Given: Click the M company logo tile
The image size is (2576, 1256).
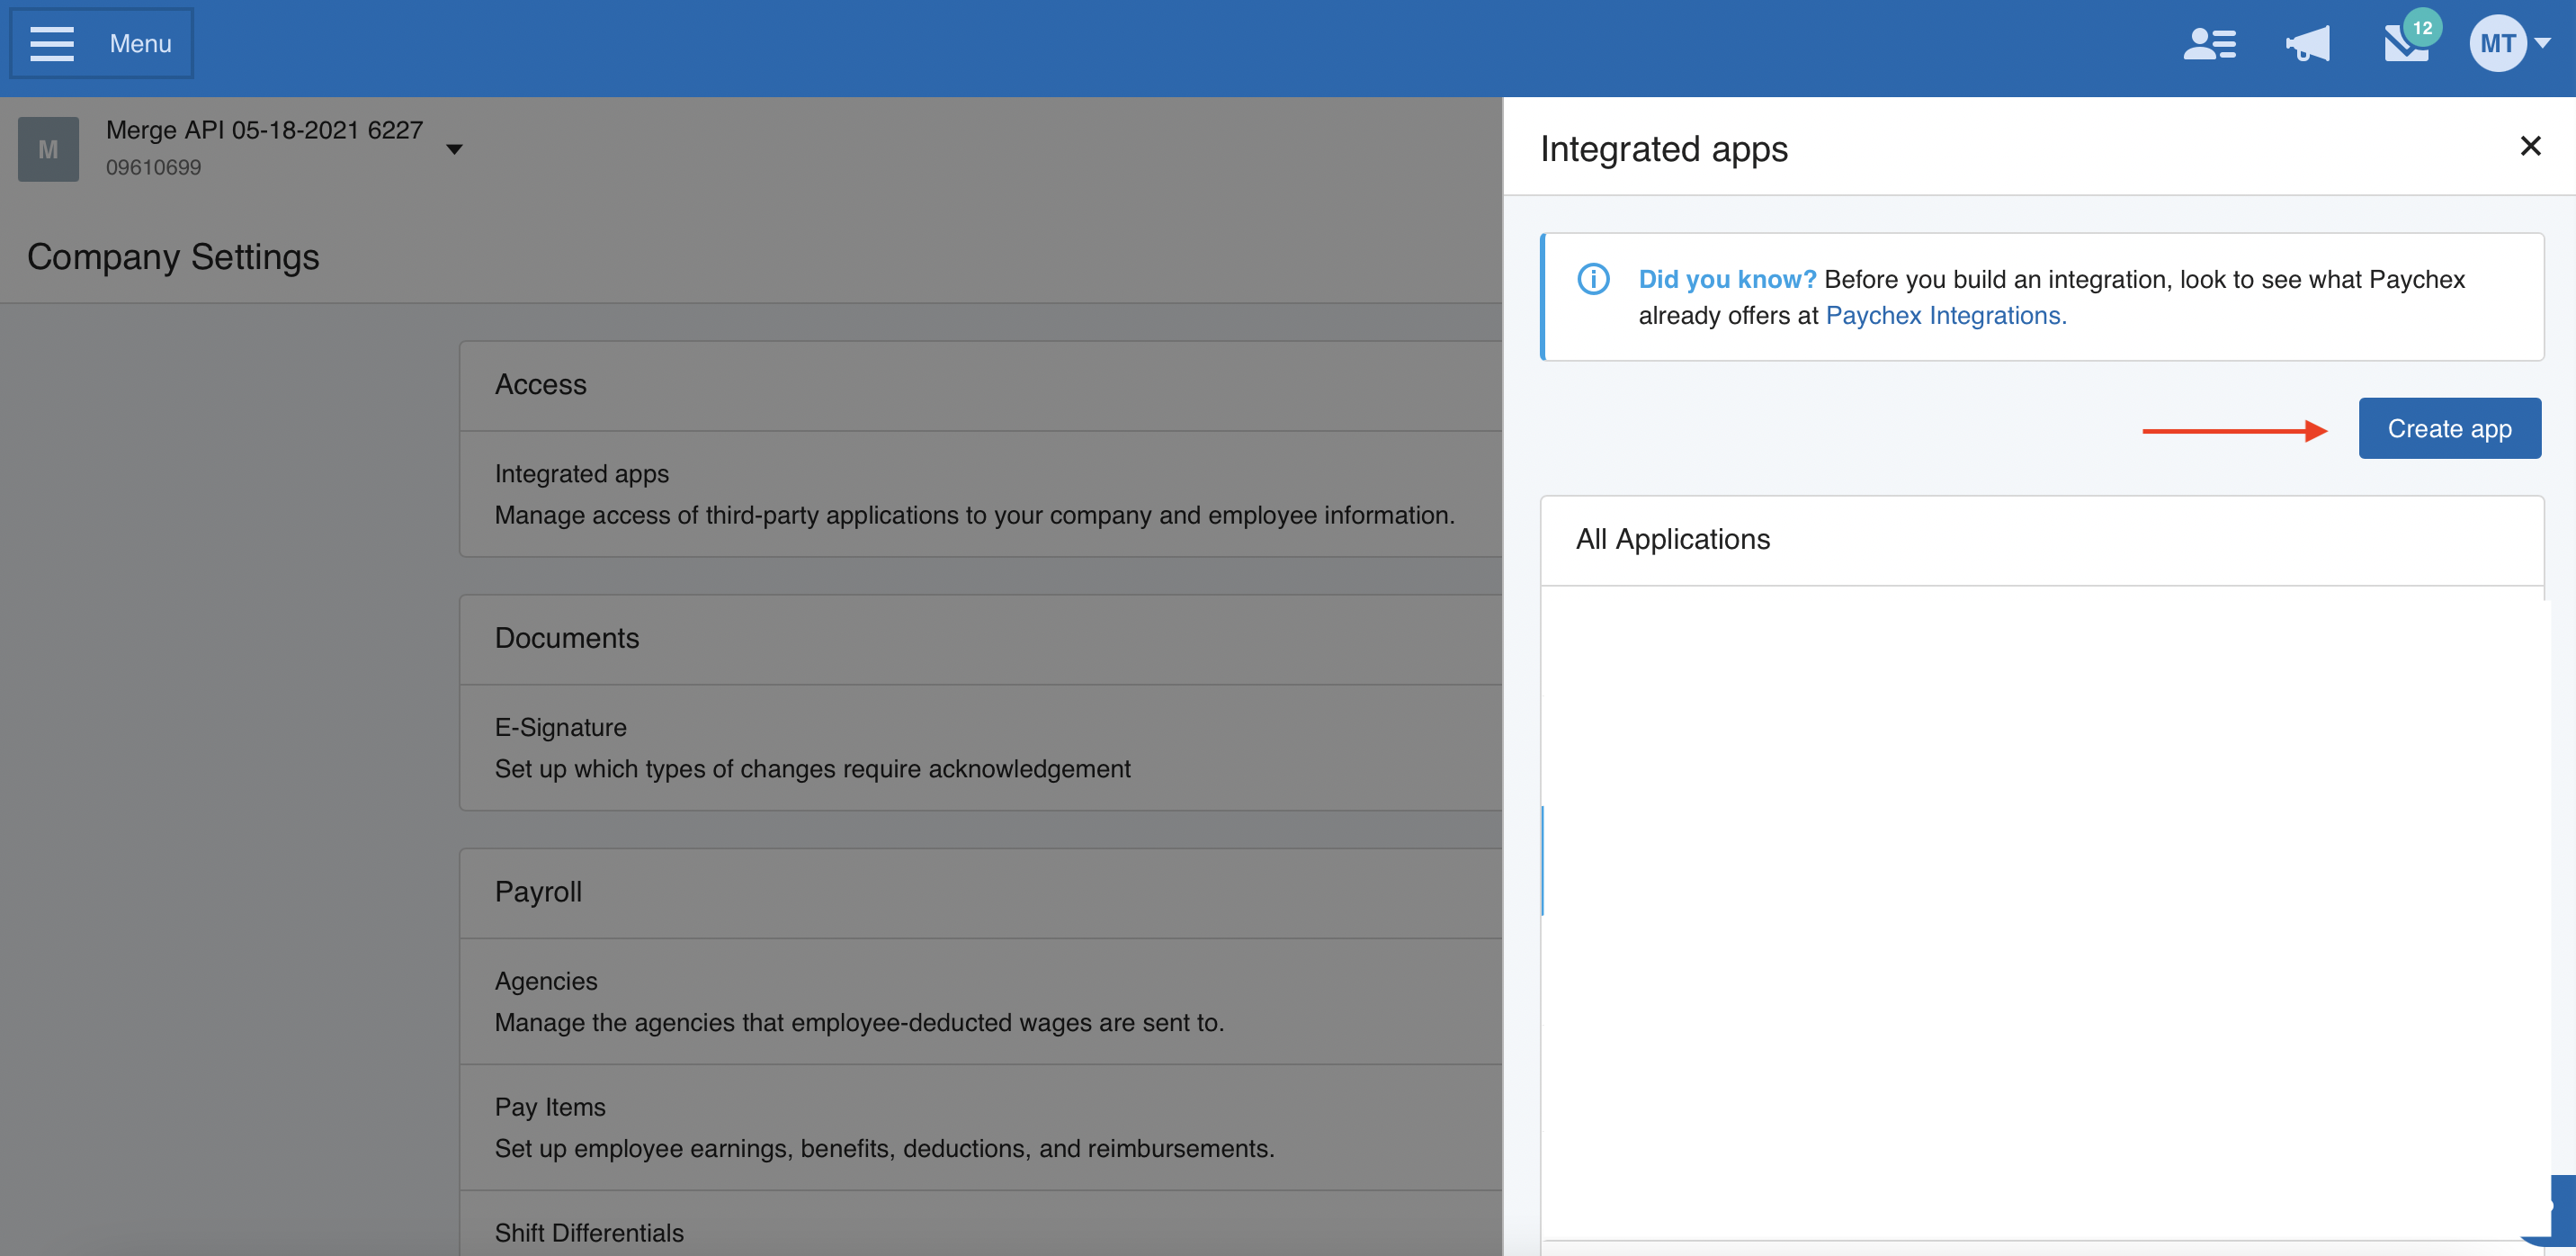Looking at the screenshot, I should [x=48, y=149].
